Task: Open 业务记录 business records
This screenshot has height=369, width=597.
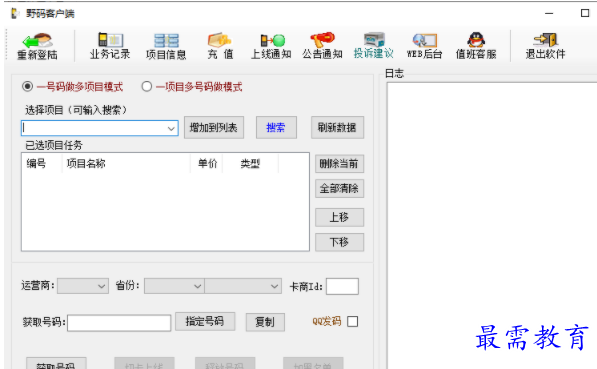Action: click(110, 46)
